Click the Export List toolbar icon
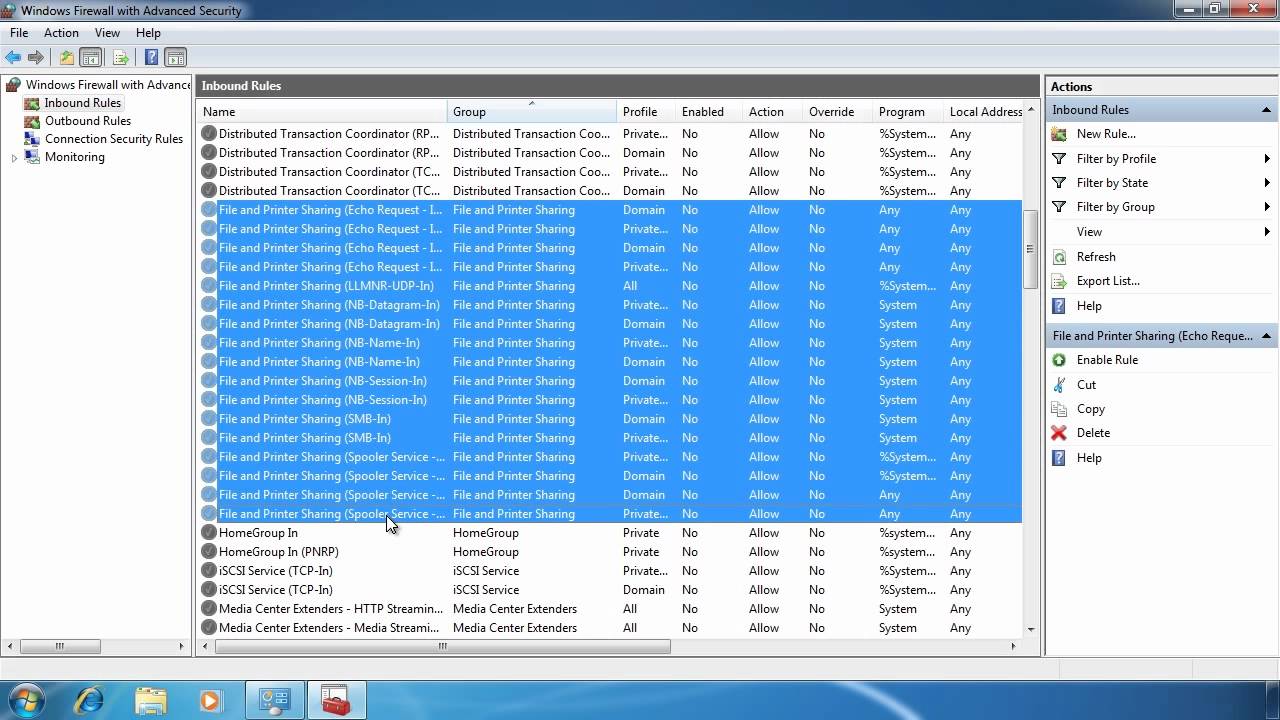 [x=120, y=57]
